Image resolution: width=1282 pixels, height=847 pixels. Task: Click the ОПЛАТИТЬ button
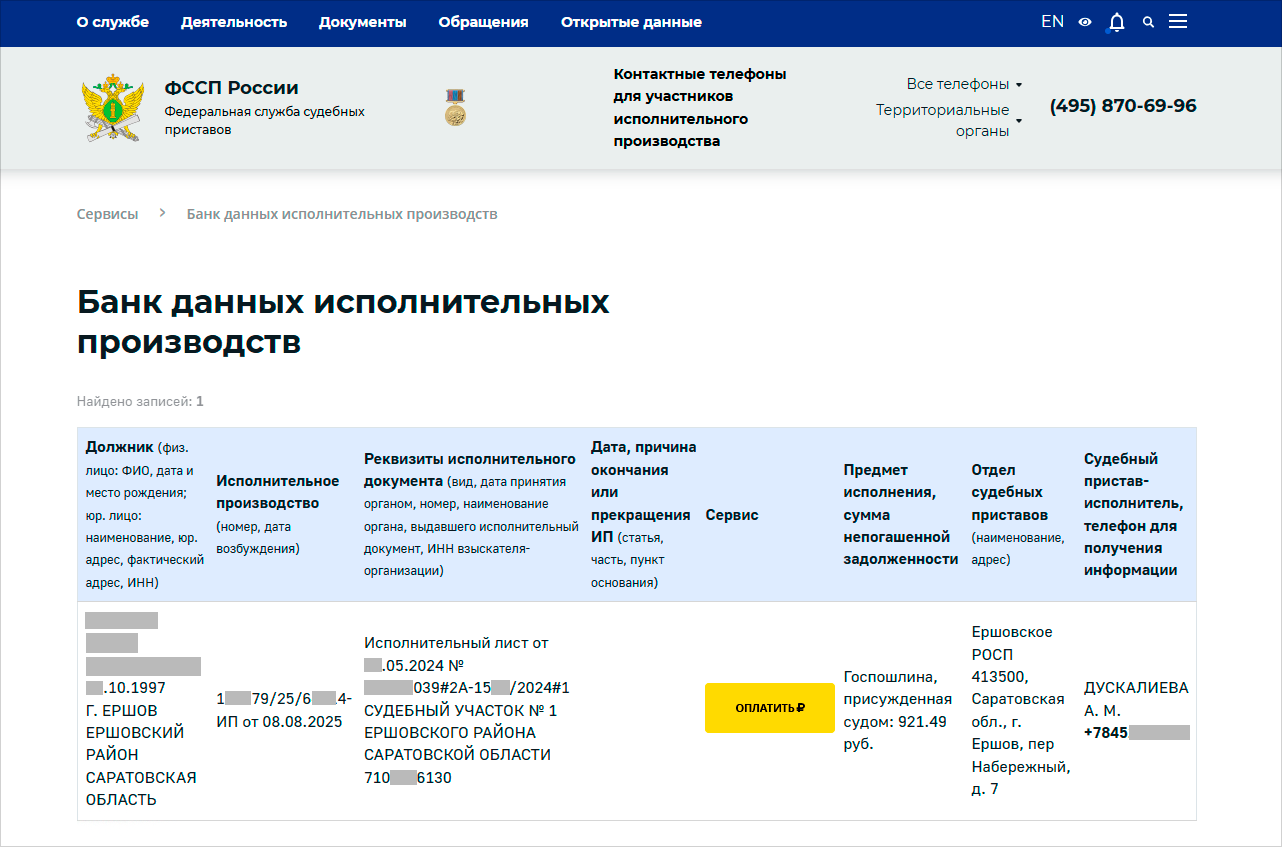coord(770,707)
